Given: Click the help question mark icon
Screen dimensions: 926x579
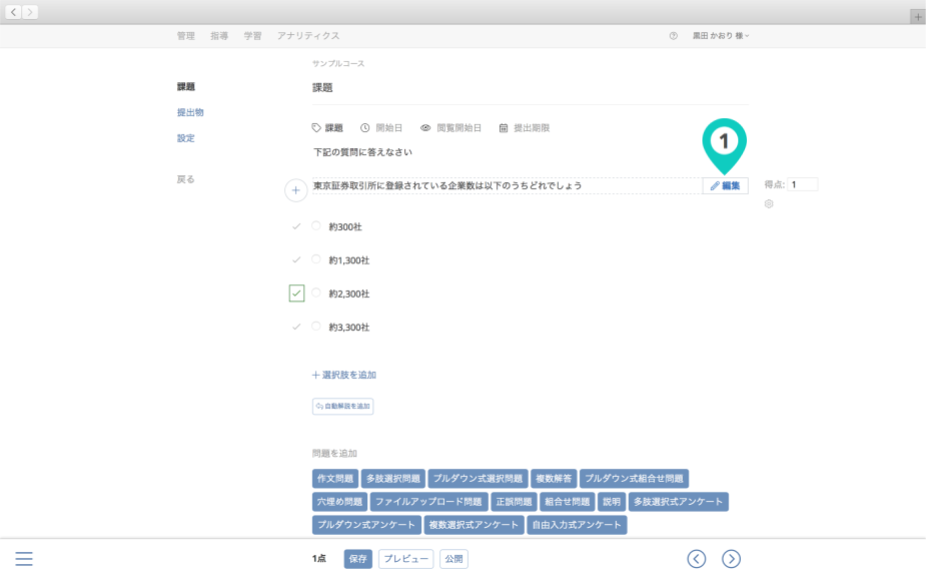Looking at the screenshot, I should point(673,36).
